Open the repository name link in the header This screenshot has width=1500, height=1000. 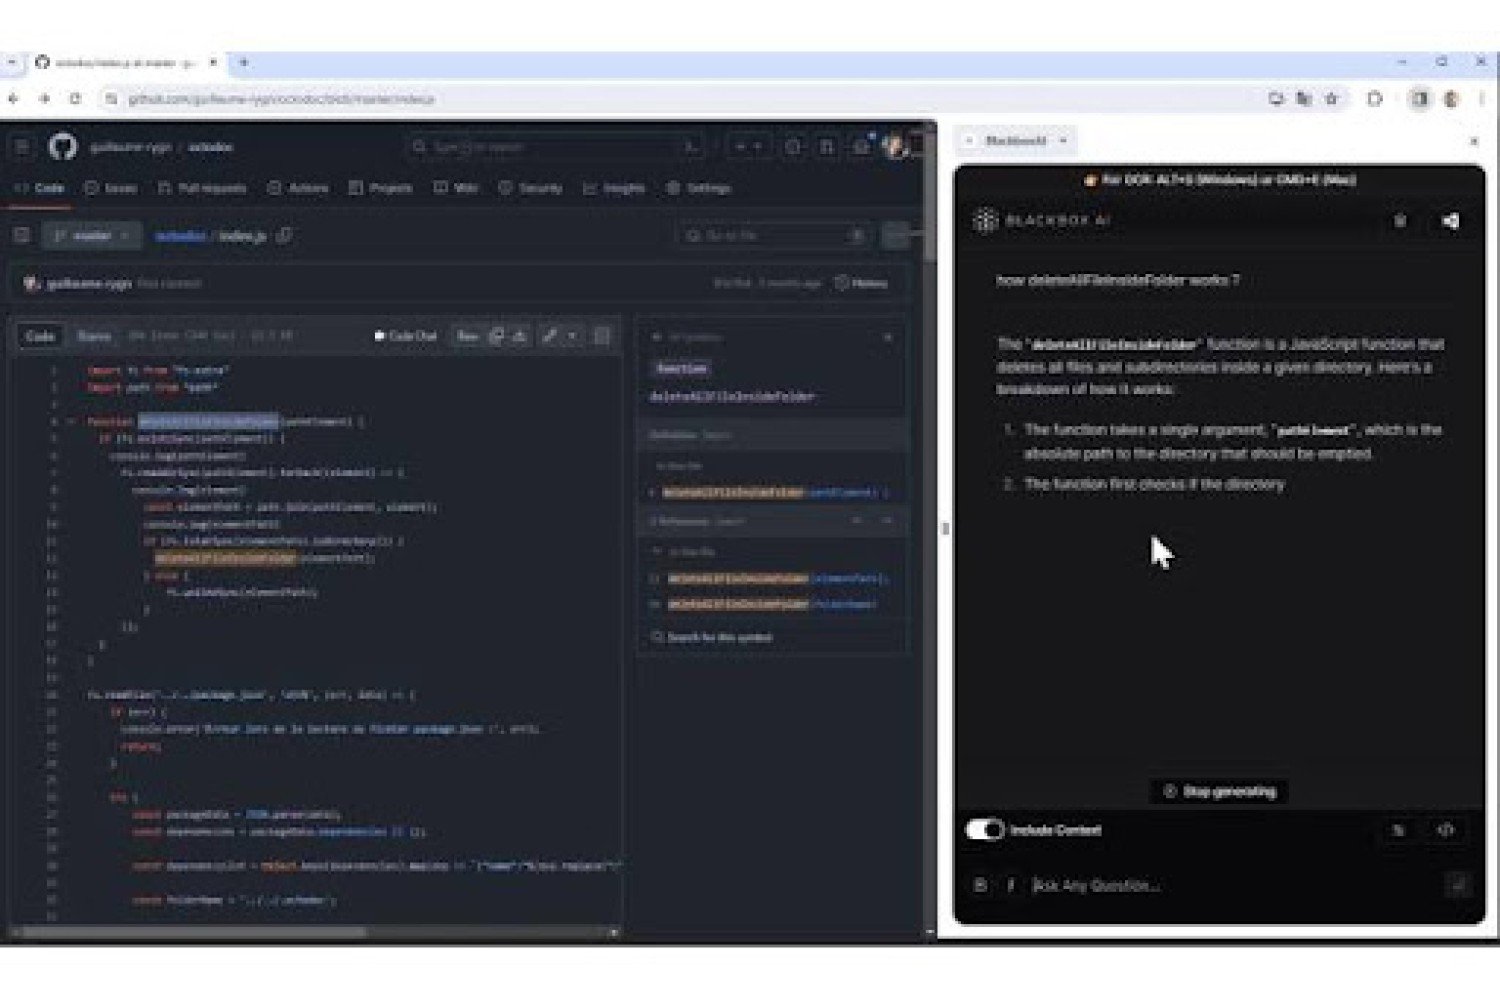(x=211, y=147)
